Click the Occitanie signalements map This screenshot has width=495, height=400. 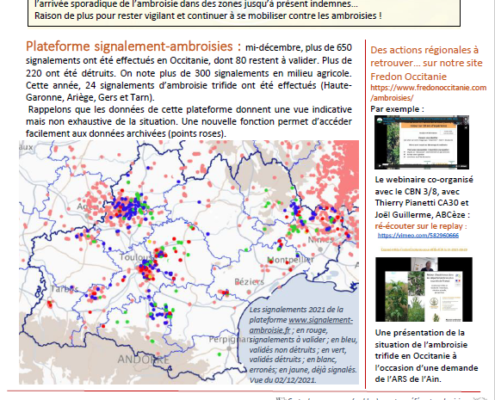click(x=189, y=262)
